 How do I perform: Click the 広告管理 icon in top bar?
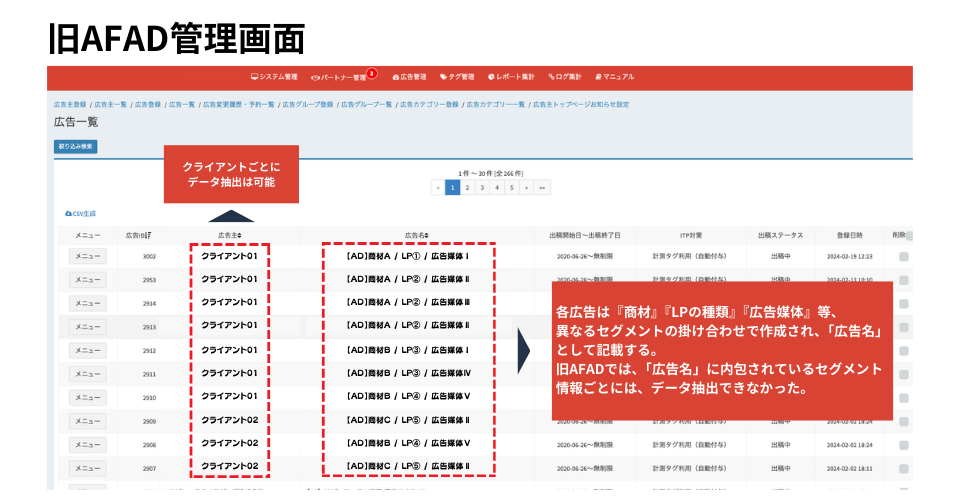point(394,77)
